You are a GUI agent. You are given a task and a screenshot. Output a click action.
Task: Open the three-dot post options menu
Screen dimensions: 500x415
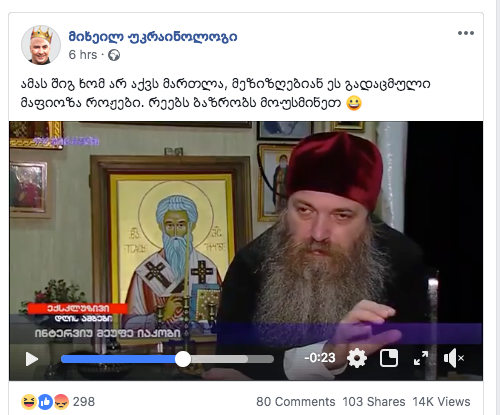click(466, 33)
